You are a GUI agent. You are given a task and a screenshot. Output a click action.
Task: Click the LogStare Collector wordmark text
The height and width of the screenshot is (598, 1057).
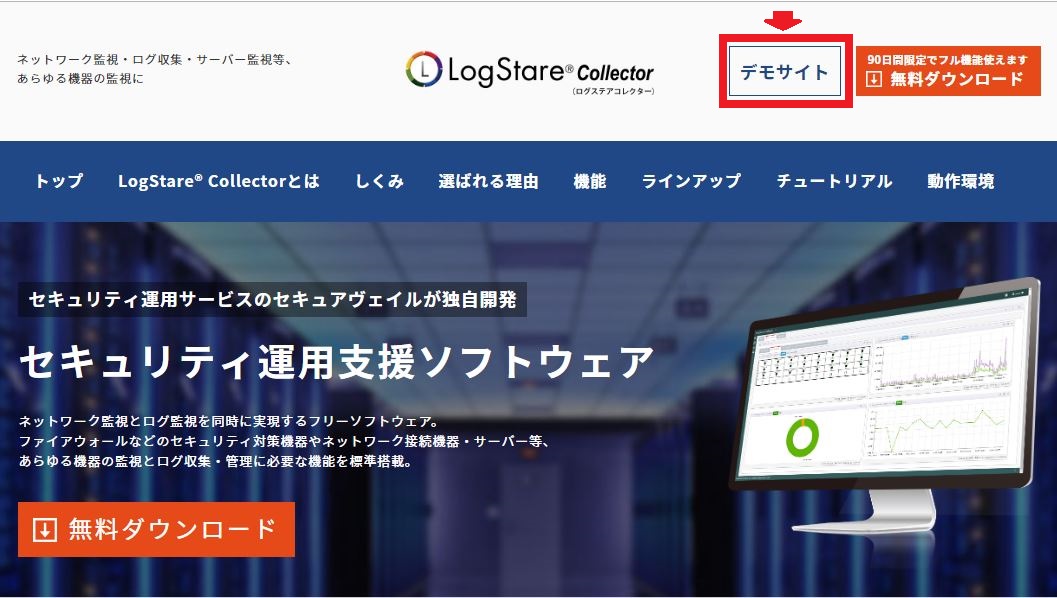pyautogui.click(x=551, y=71)
